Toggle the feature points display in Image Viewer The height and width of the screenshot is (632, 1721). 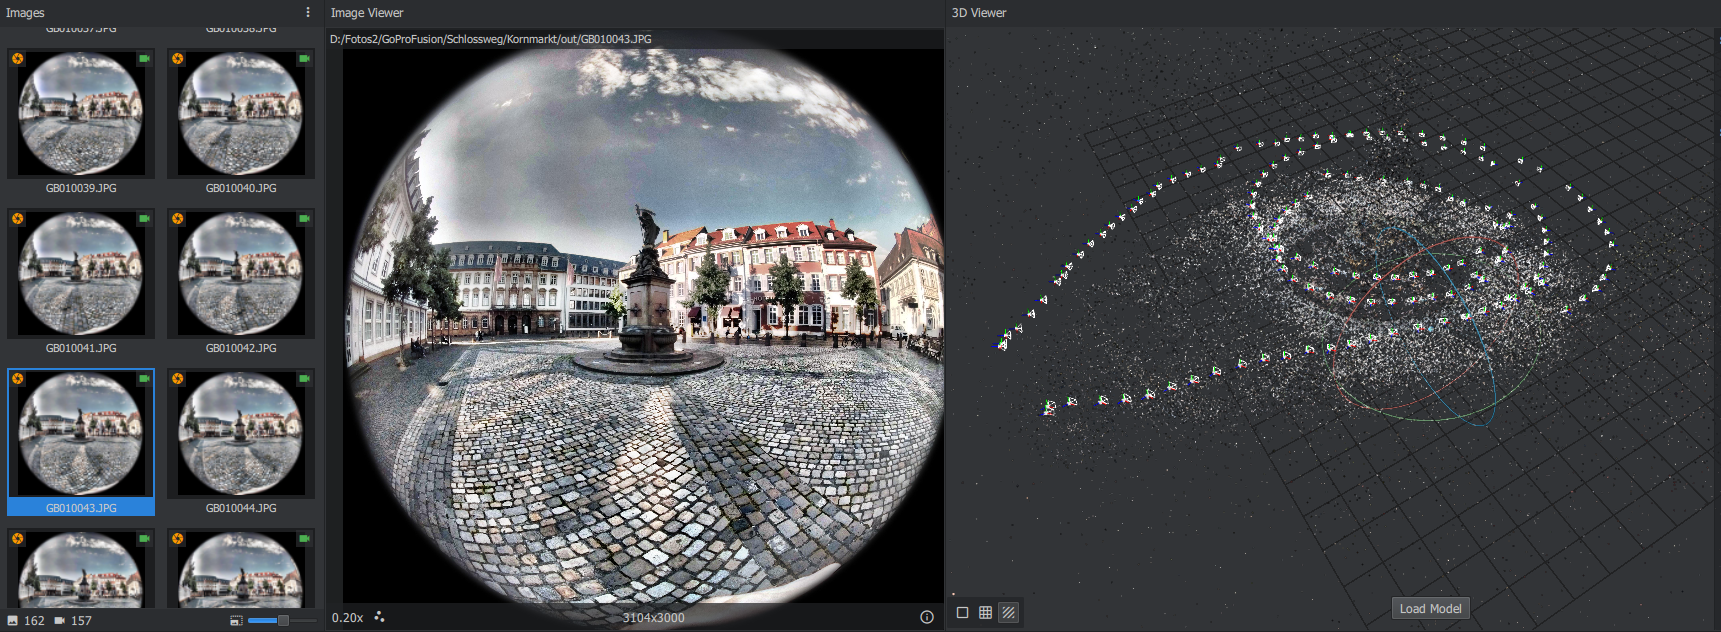point(379,617)
